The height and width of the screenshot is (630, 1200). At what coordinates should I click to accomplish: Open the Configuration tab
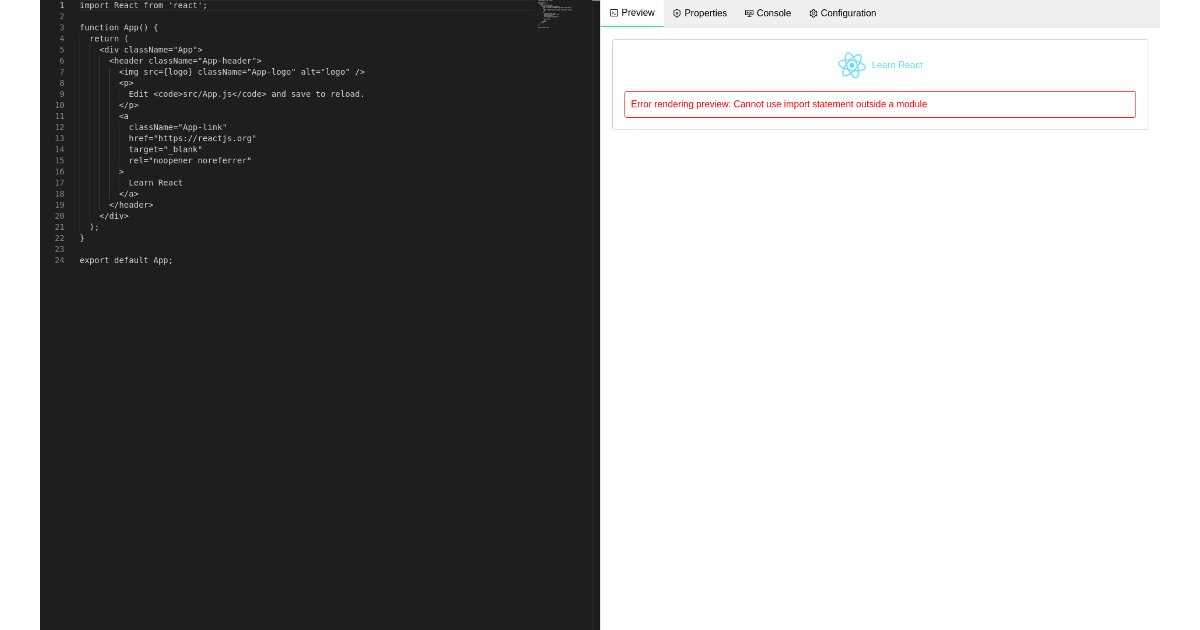(842, 13)
